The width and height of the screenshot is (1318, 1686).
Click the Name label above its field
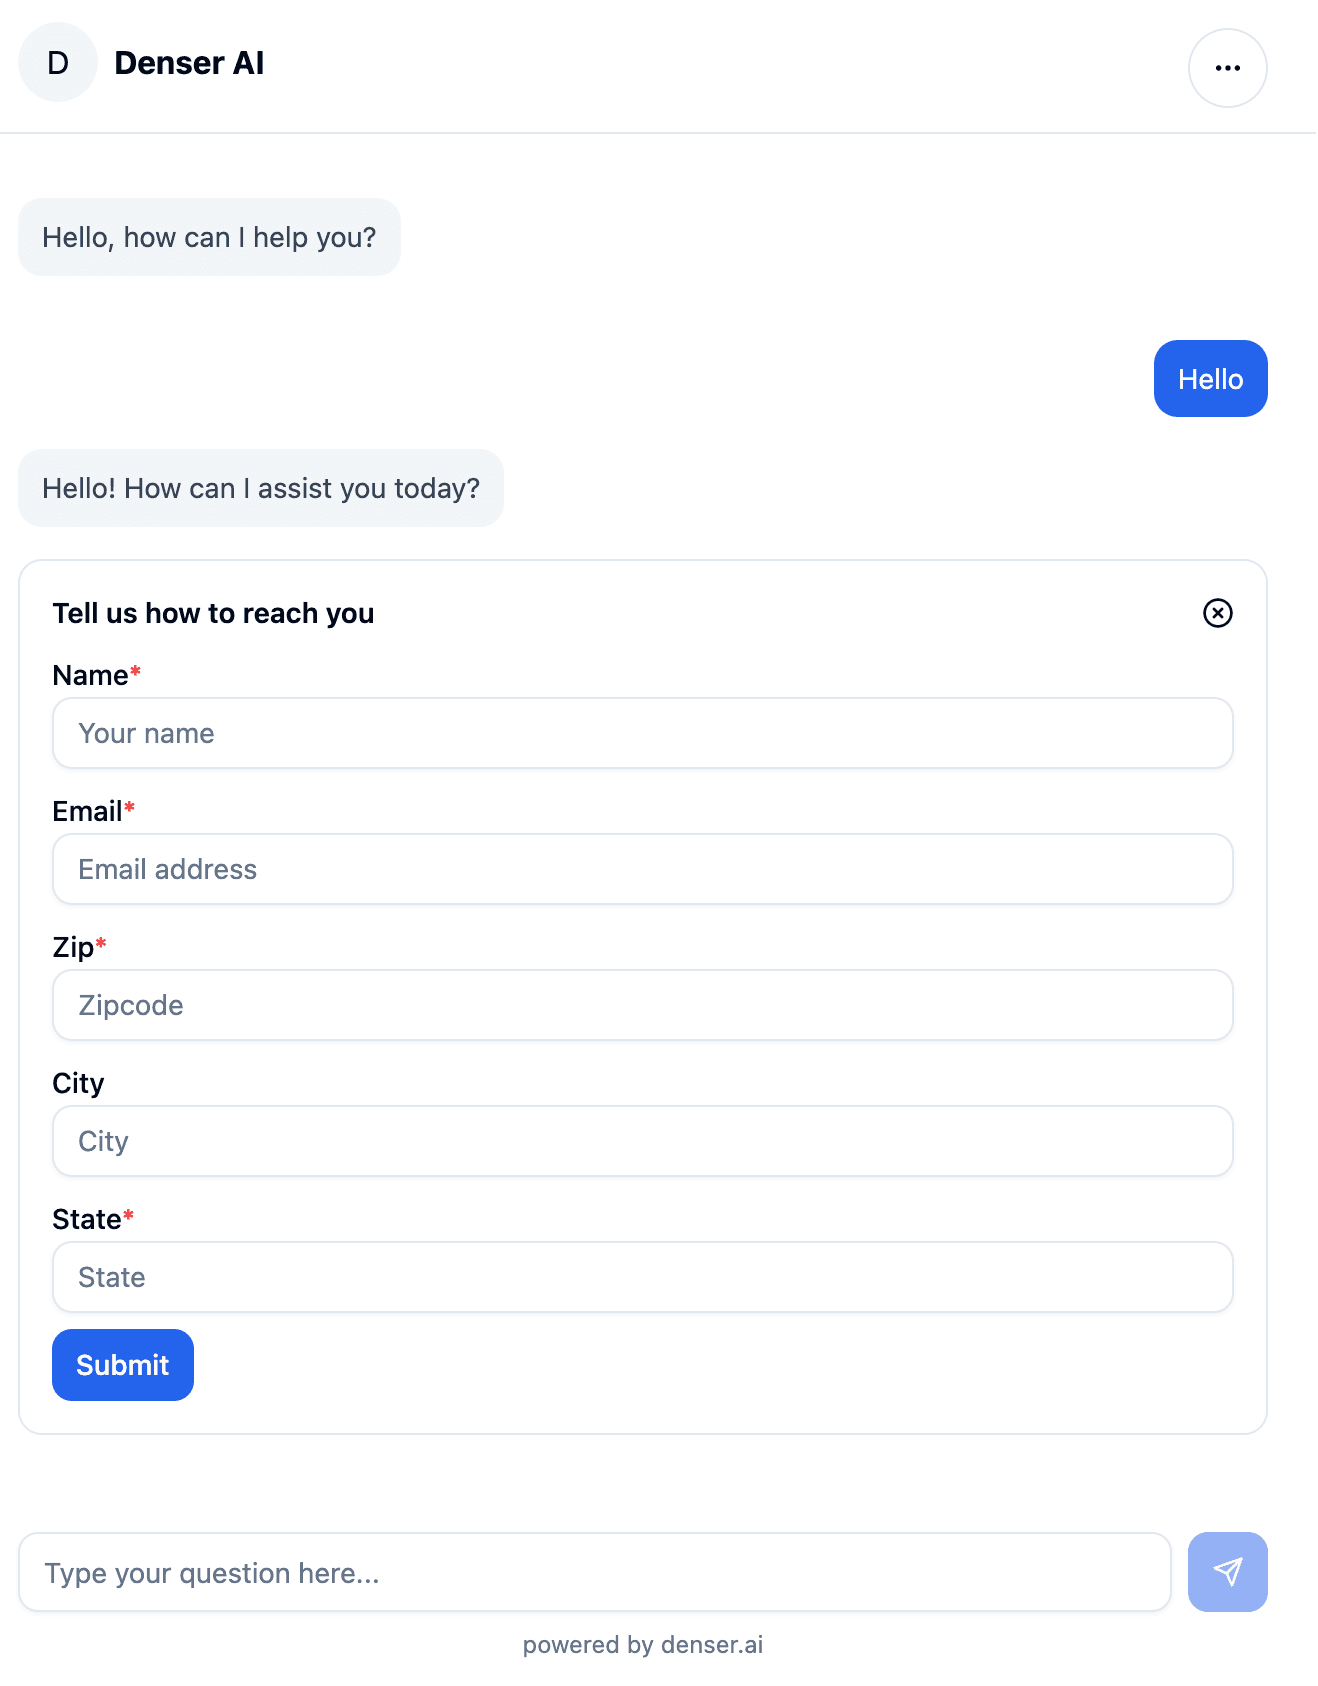[x=90, y=675]
